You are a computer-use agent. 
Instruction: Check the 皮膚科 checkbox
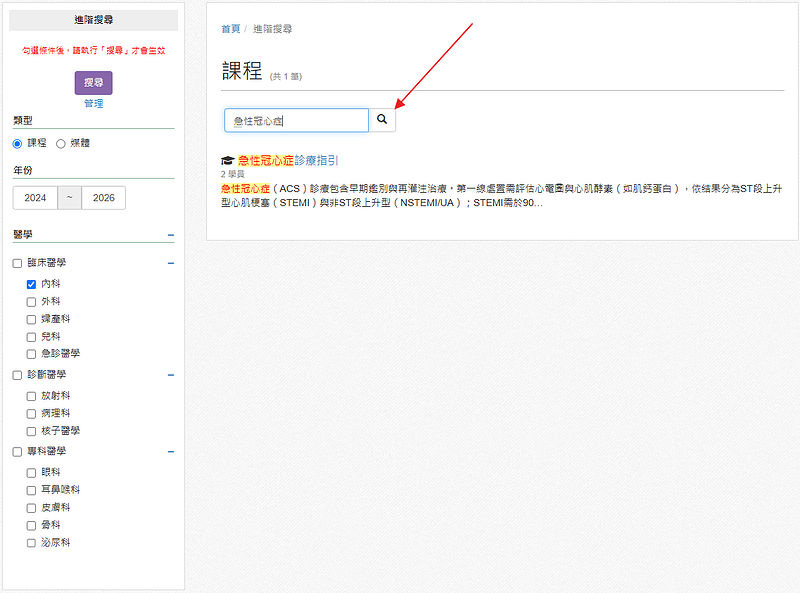[x=31, y=508]
